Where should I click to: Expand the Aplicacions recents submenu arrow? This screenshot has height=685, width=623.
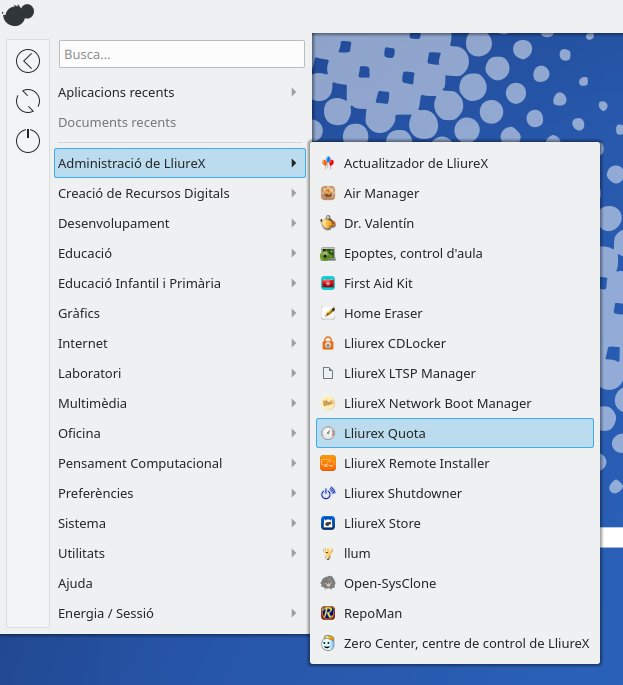click(293, 92)
